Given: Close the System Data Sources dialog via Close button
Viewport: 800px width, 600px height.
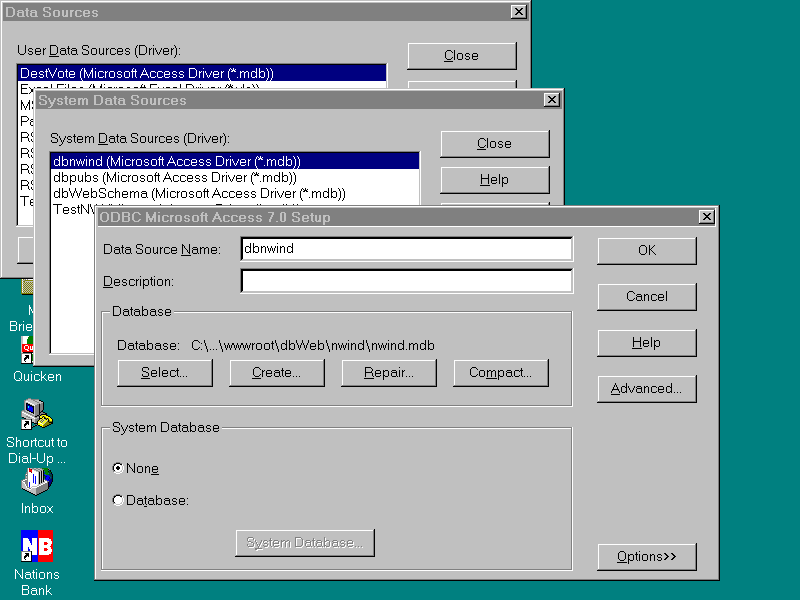Looking at the screenshot, I should (x=494, y=144).
